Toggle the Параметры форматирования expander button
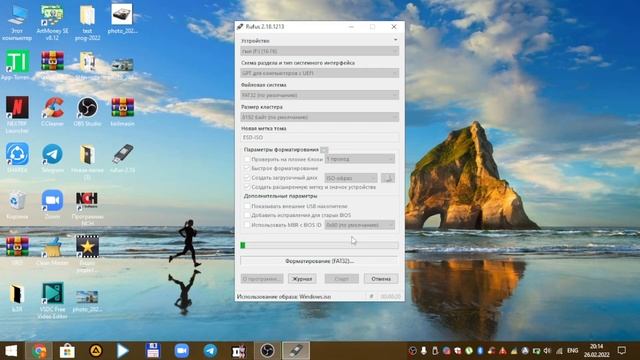 [324, 150]
